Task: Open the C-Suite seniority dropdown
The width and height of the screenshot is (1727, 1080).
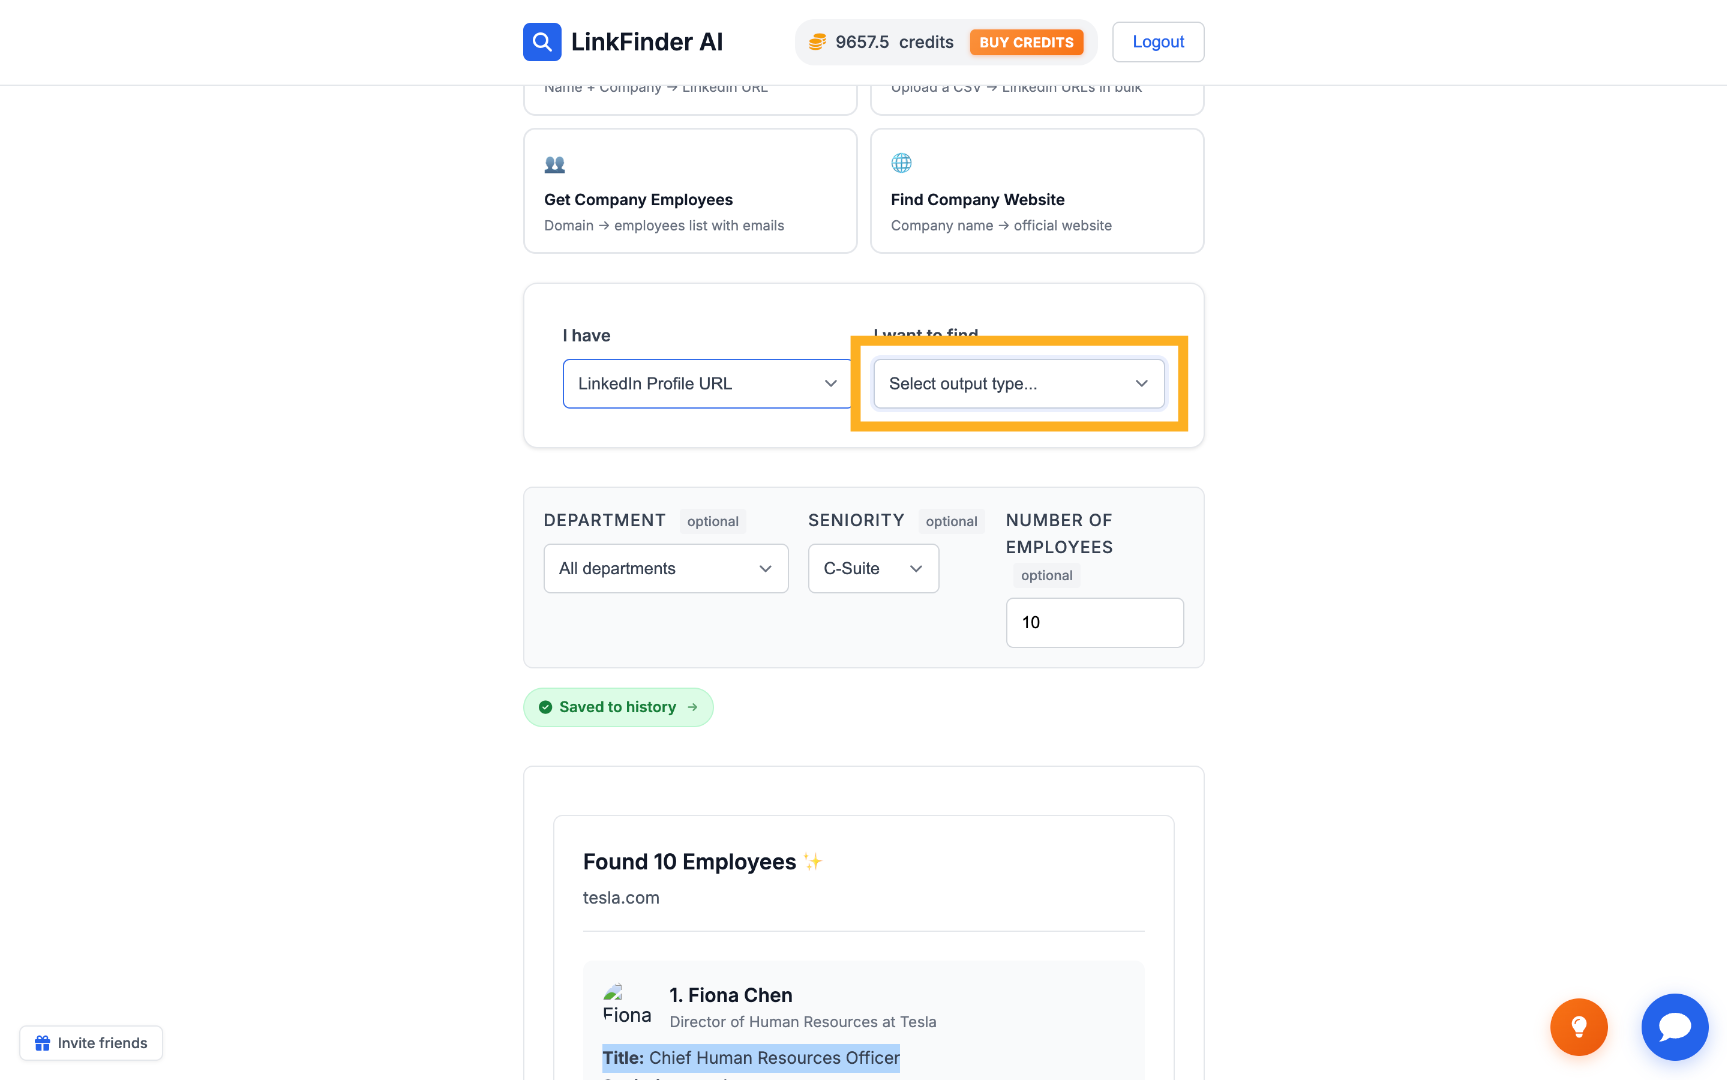Action: 873,568
